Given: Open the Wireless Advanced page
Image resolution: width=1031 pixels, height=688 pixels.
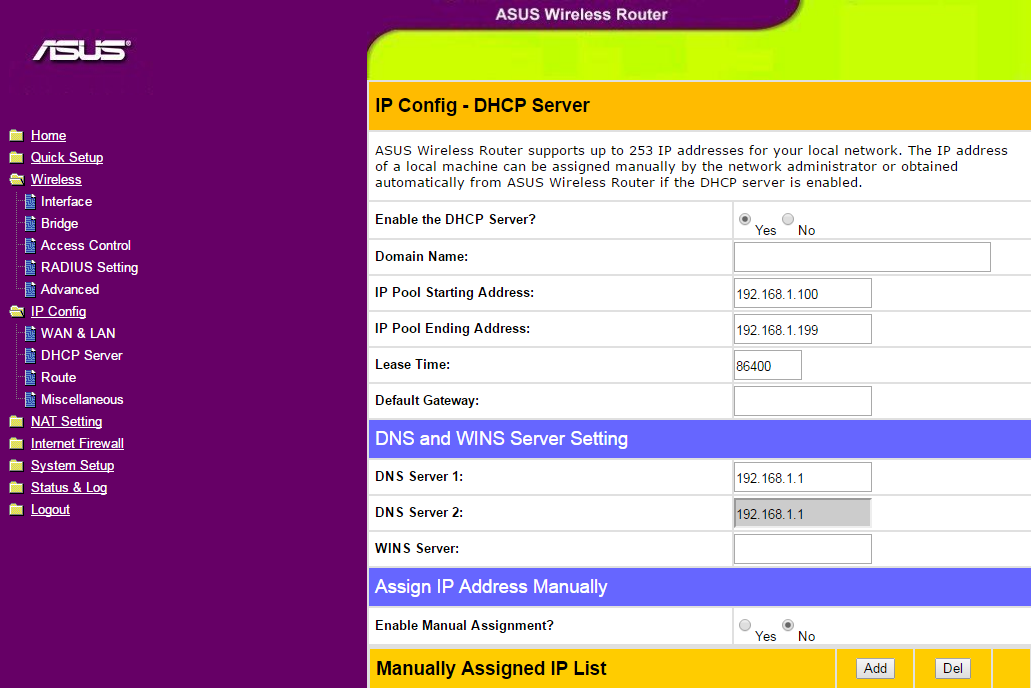Looking at the screenshot, I should pyautogui.click(x=70, y=289).
